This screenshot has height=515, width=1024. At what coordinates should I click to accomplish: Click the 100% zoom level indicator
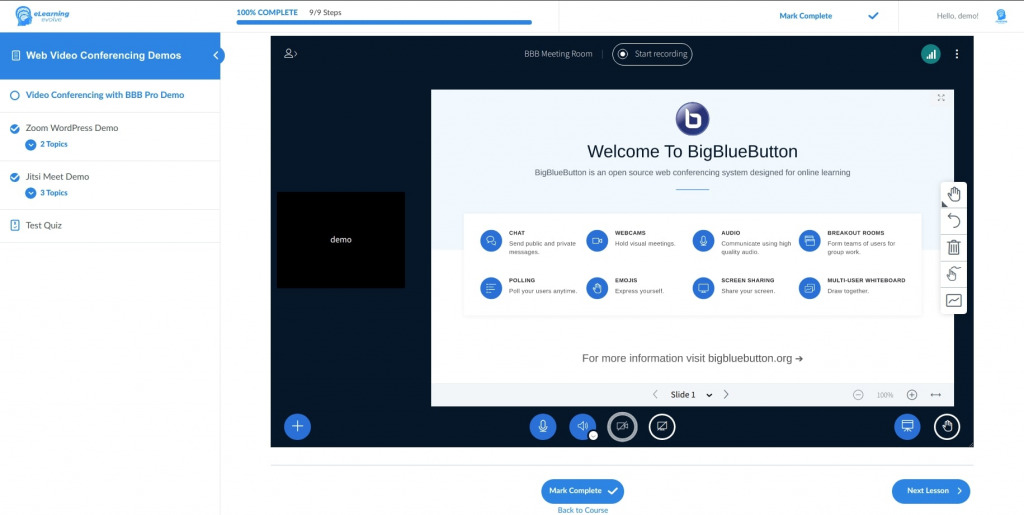coord(885,395)
